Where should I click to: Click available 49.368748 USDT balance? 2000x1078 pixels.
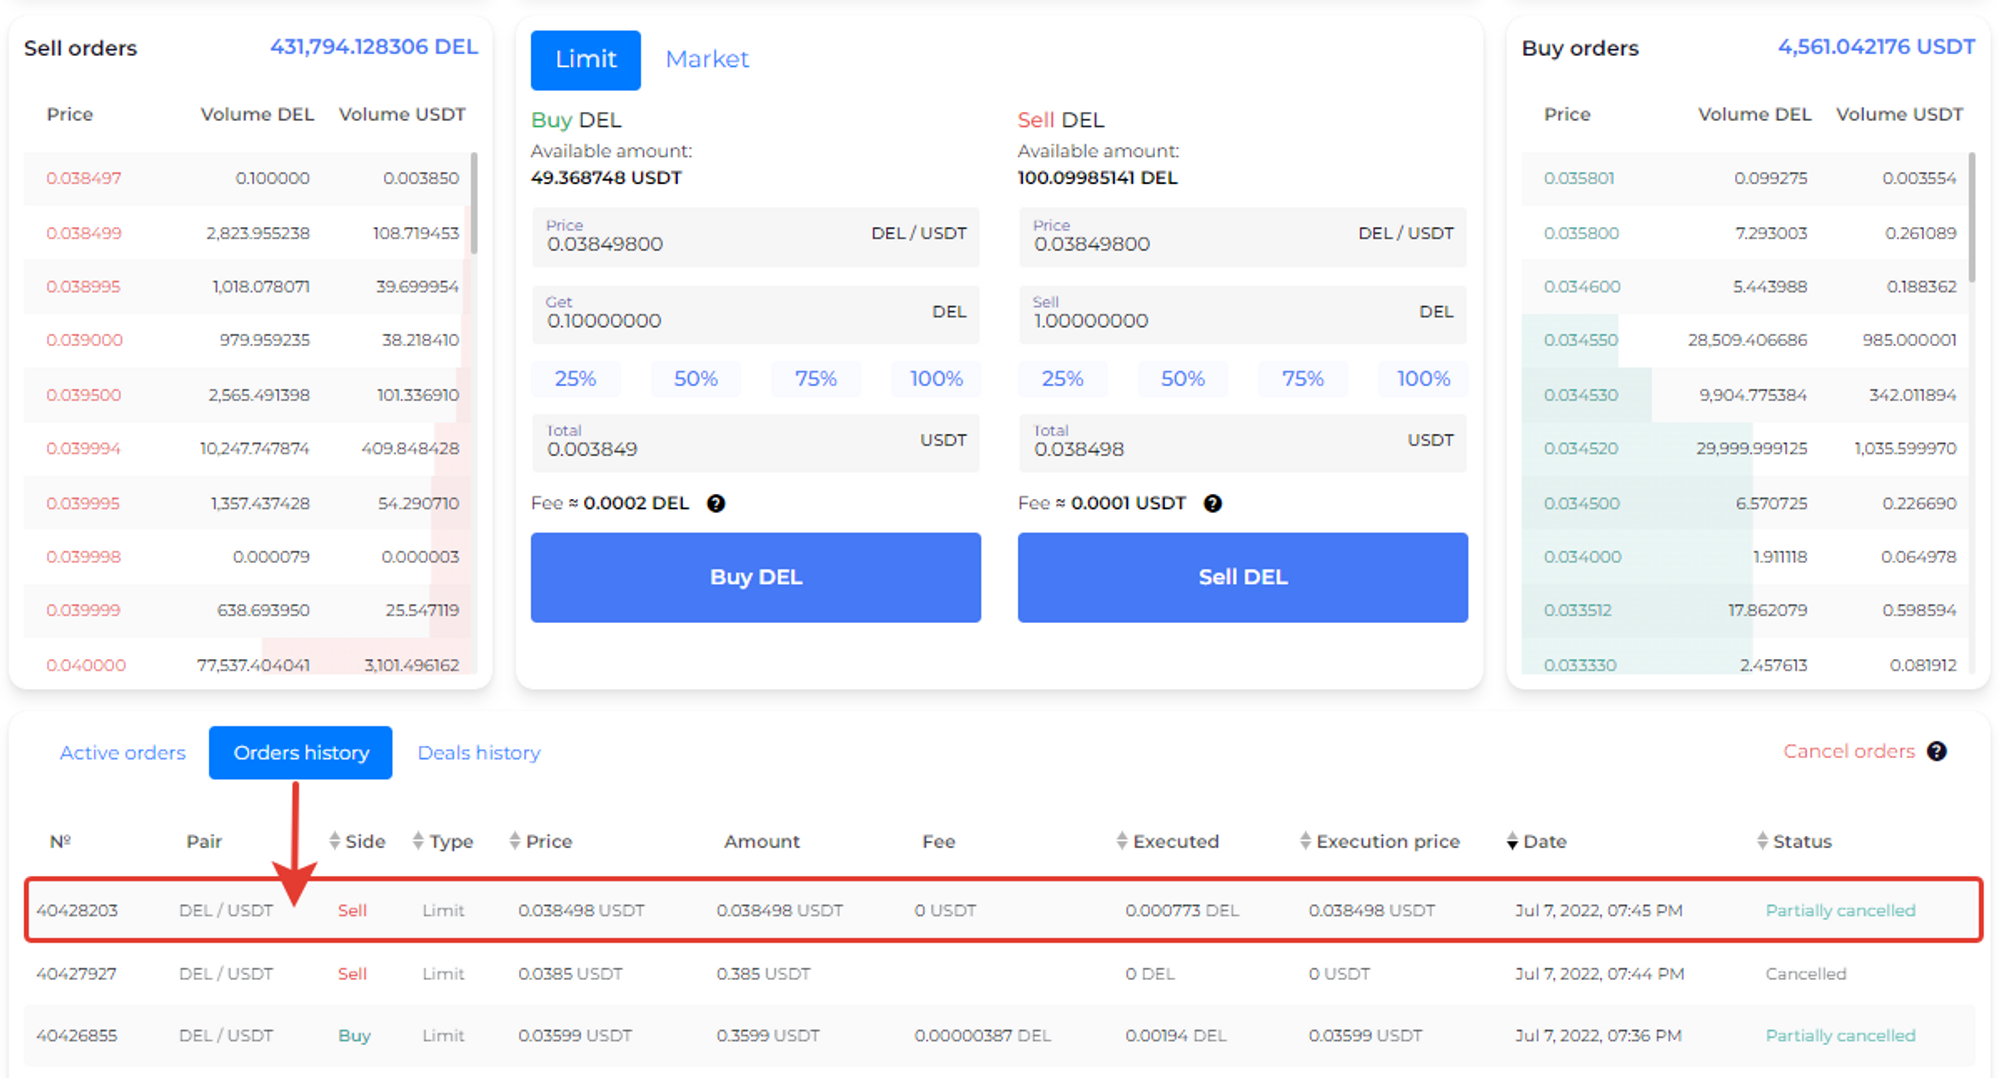(606, 177)
